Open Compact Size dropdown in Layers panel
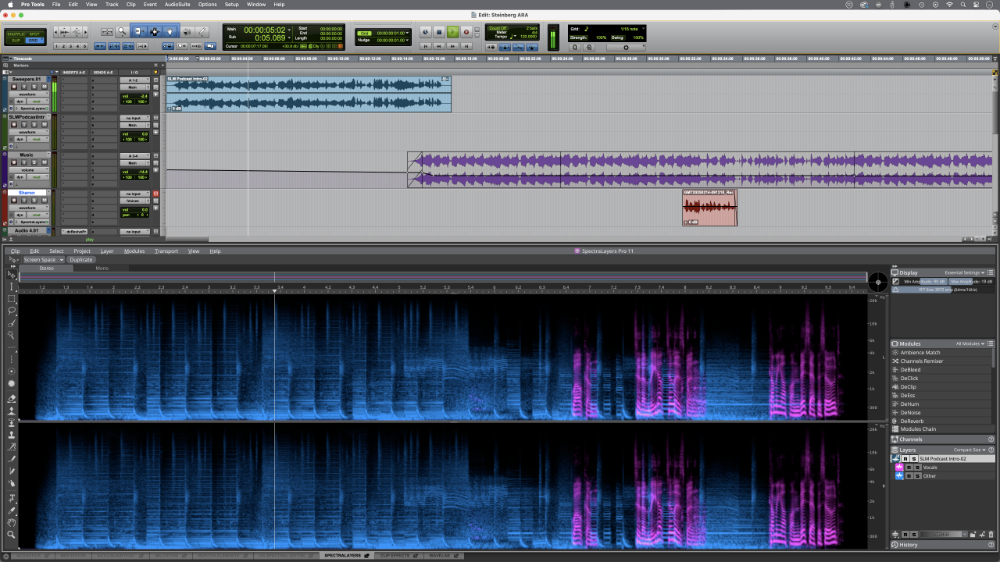Screen dimensions: 1000x562 point(969,450)
